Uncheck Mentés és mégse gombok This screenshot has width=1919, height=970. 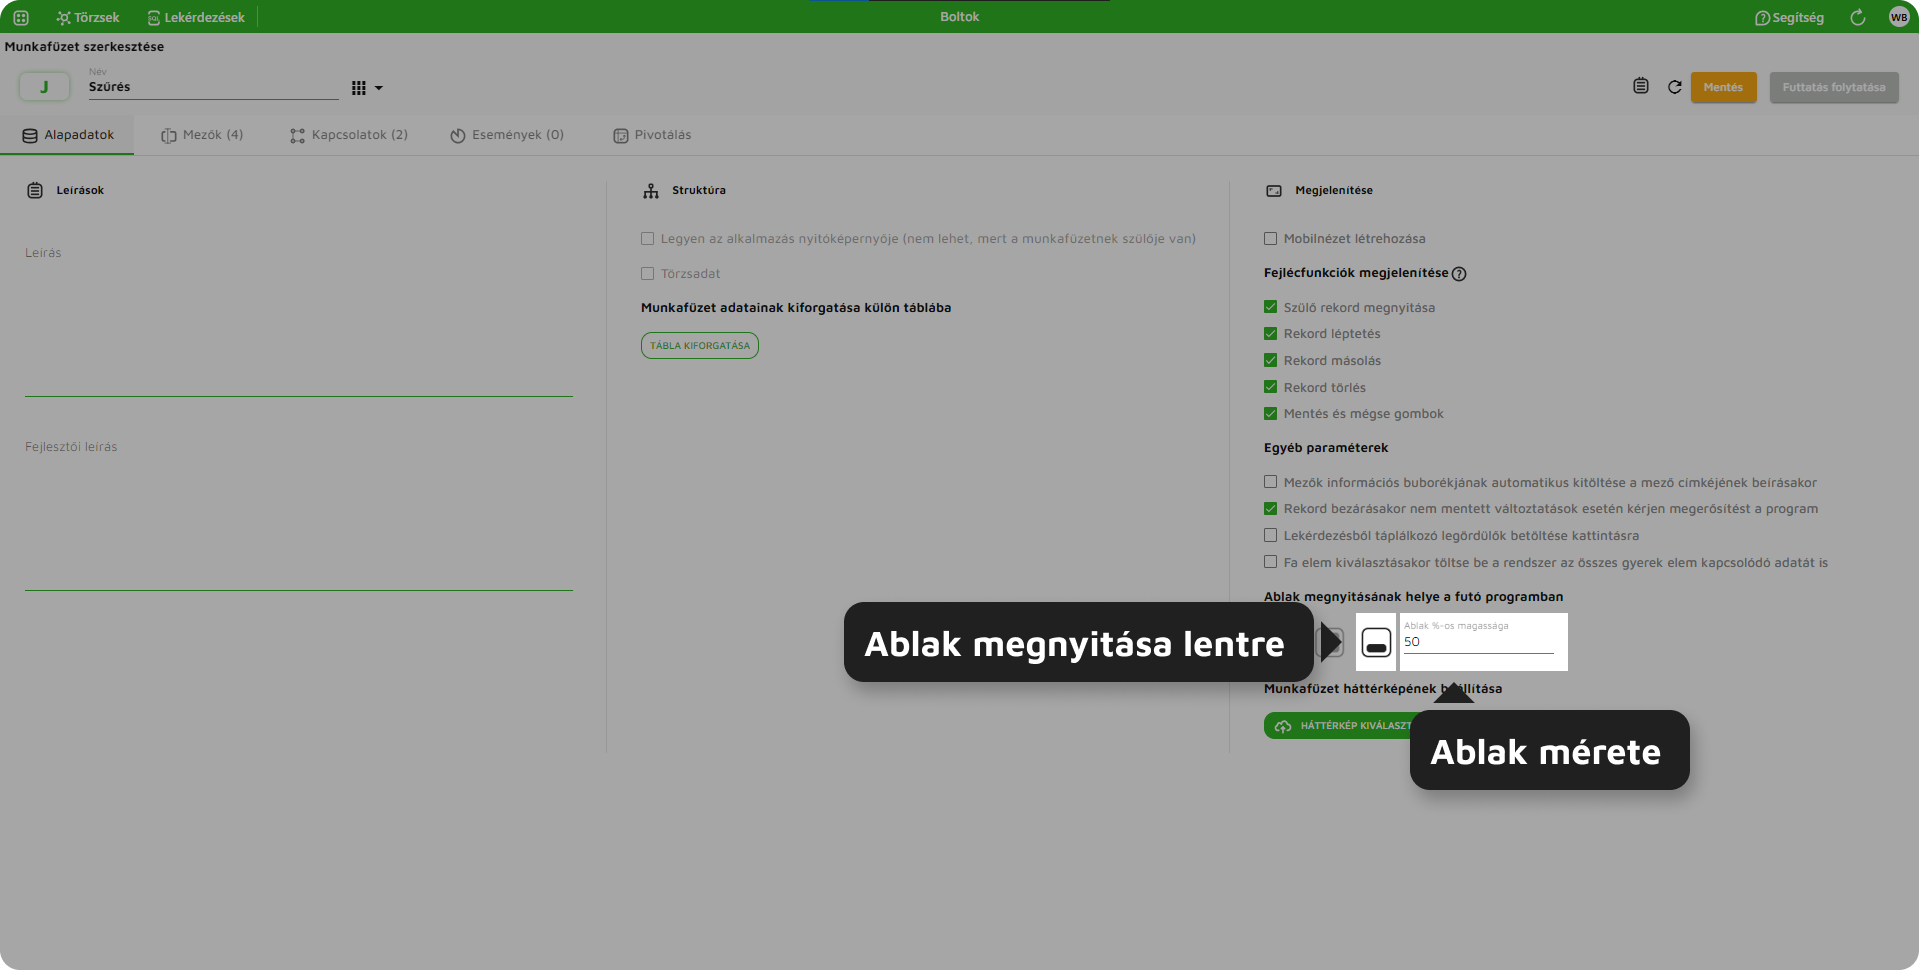[1270, 414]
